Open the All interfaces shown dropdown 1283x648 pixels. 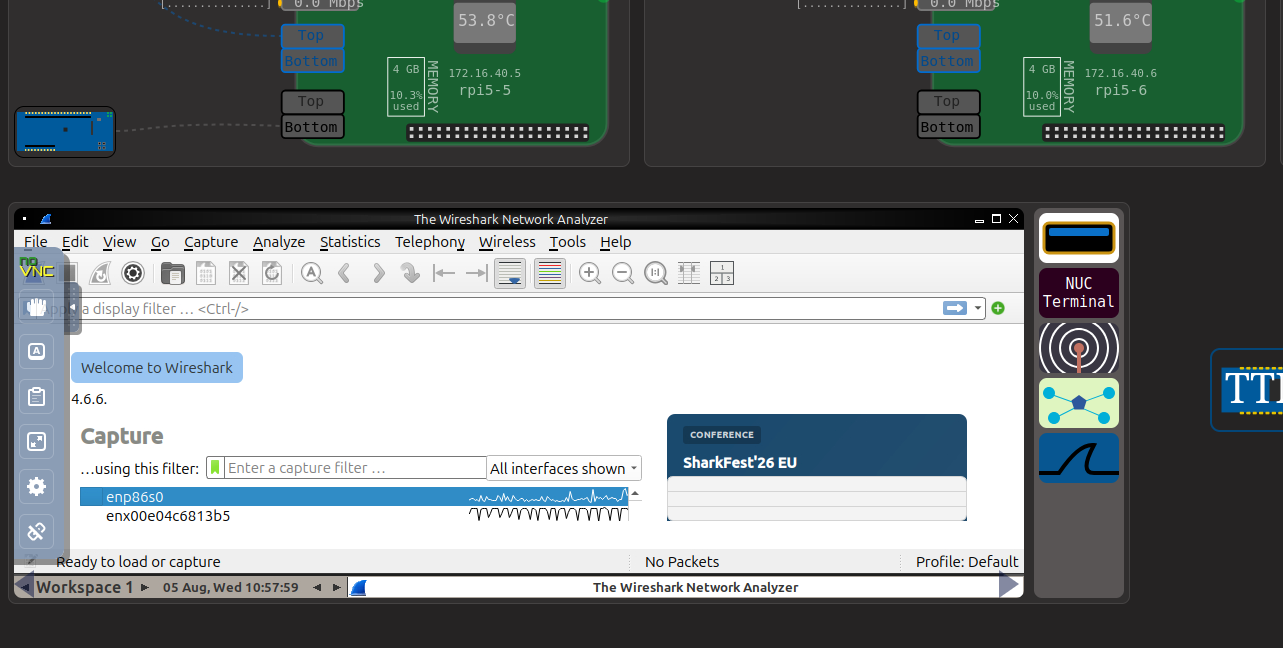coord(564,468)
